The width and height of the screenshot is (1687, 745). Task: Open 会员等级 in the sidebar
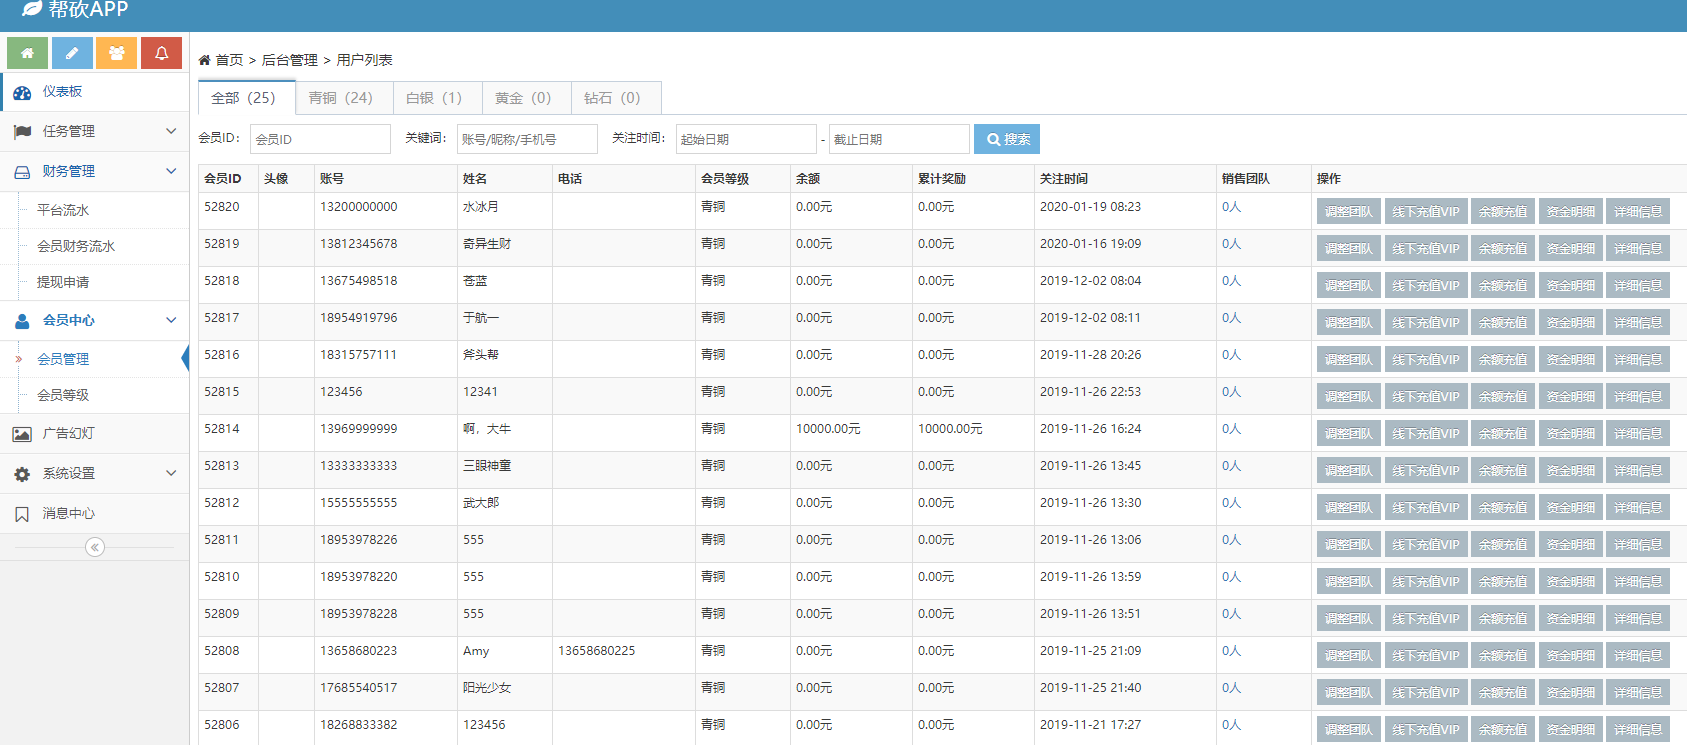coord(63,395)
